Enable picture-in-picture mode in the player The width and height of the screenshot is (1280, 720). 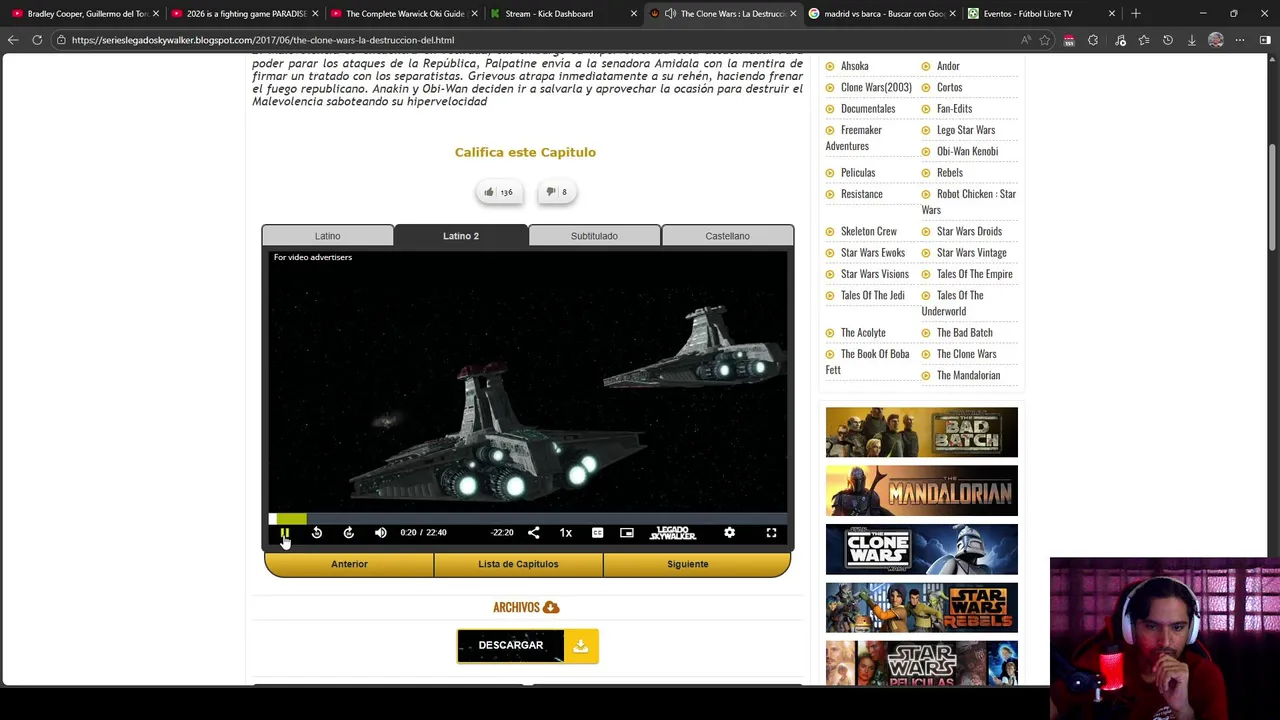[x=627, y=533]
